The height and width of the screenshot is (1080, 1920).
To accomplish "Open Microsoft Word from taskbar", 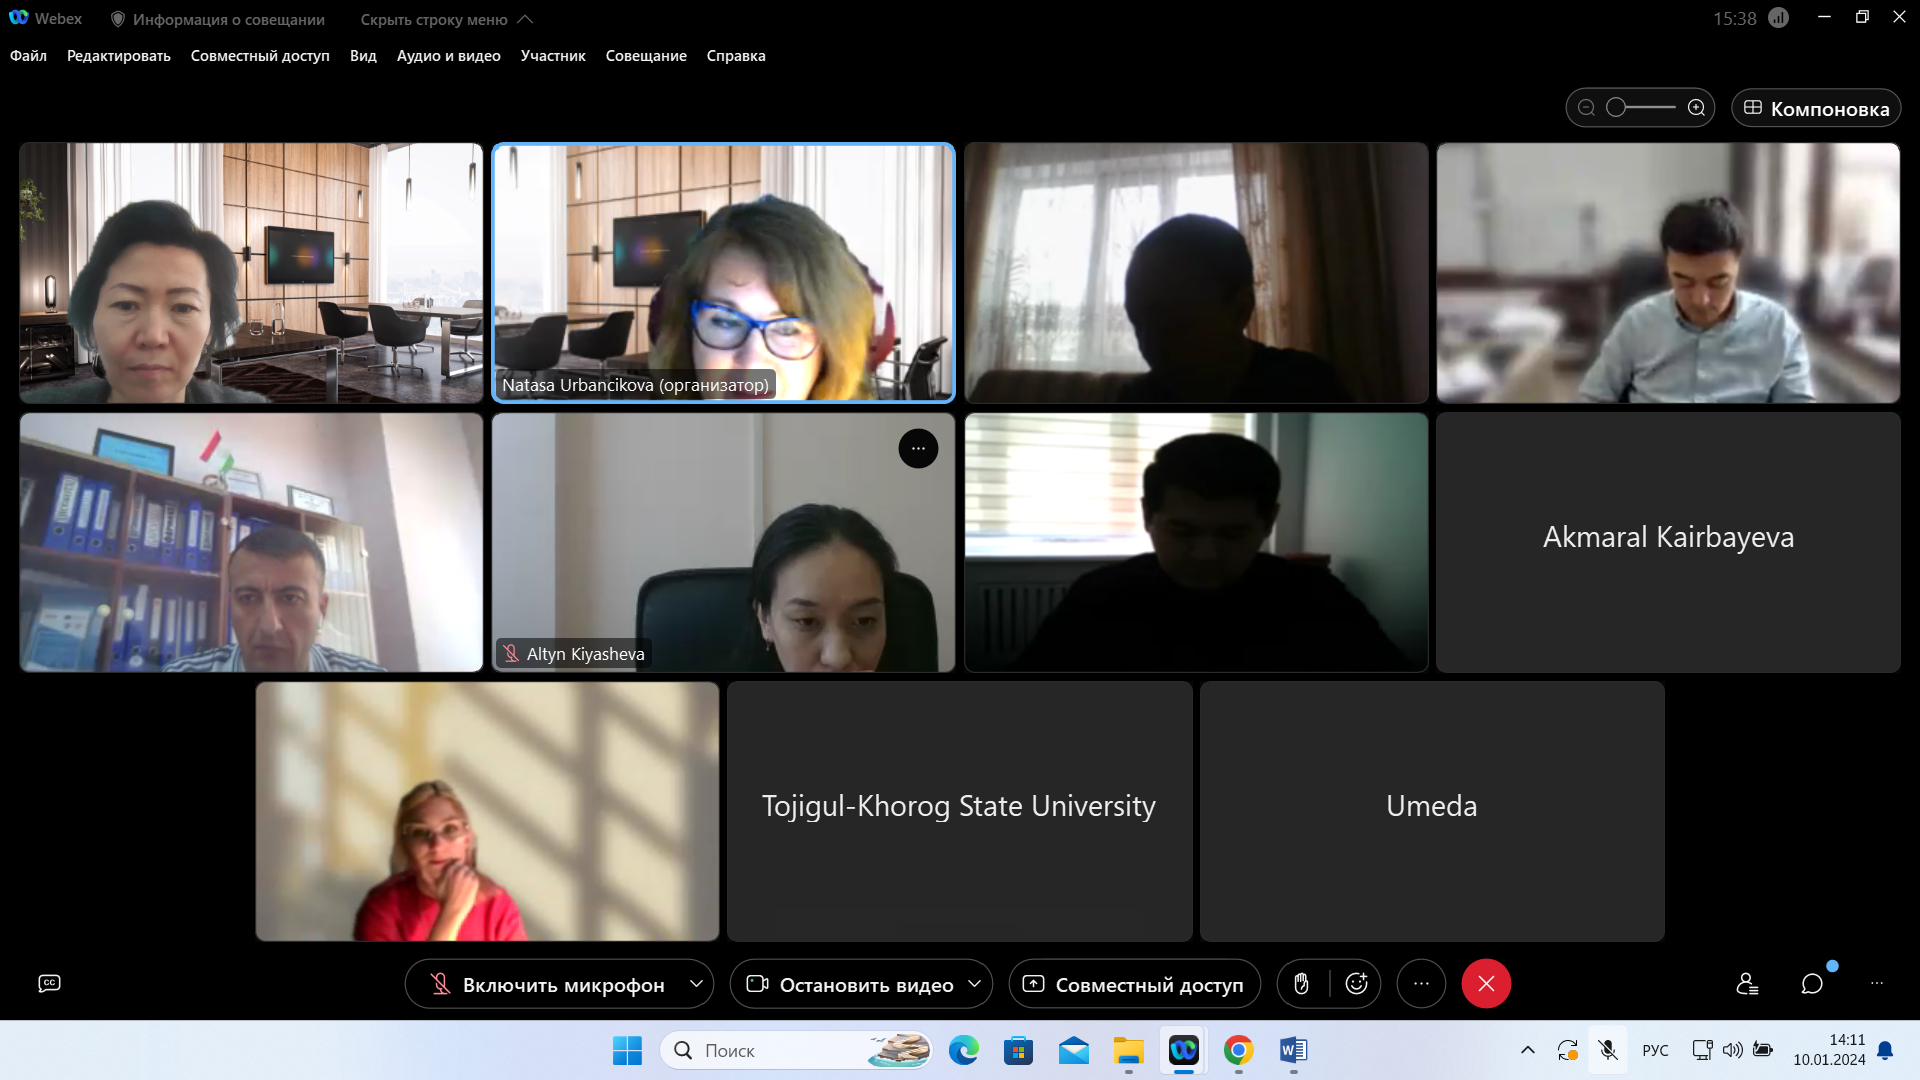I will pos(1294,1050).
